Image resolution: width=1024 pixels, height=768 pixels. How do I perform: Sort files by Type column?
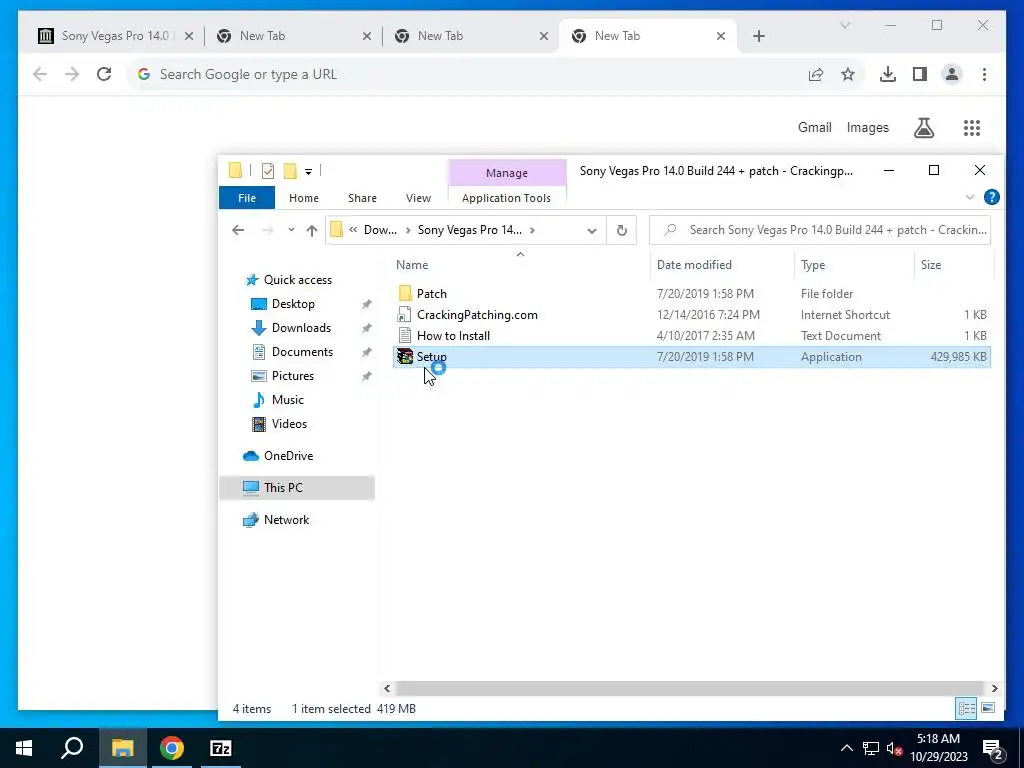(813, 264)
